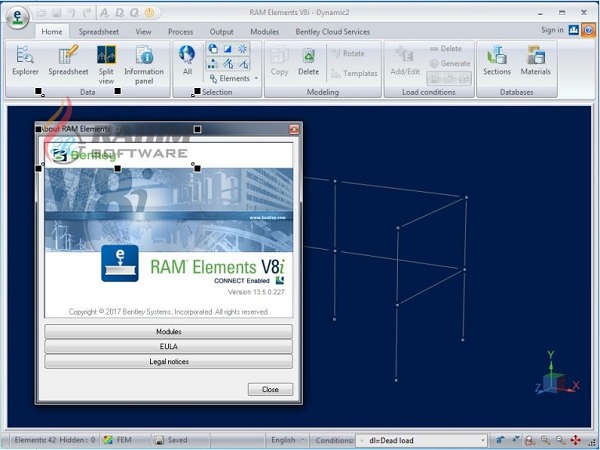Screen dimensions: 600x450
Task: Select All elements
Action: coord(187,60)
